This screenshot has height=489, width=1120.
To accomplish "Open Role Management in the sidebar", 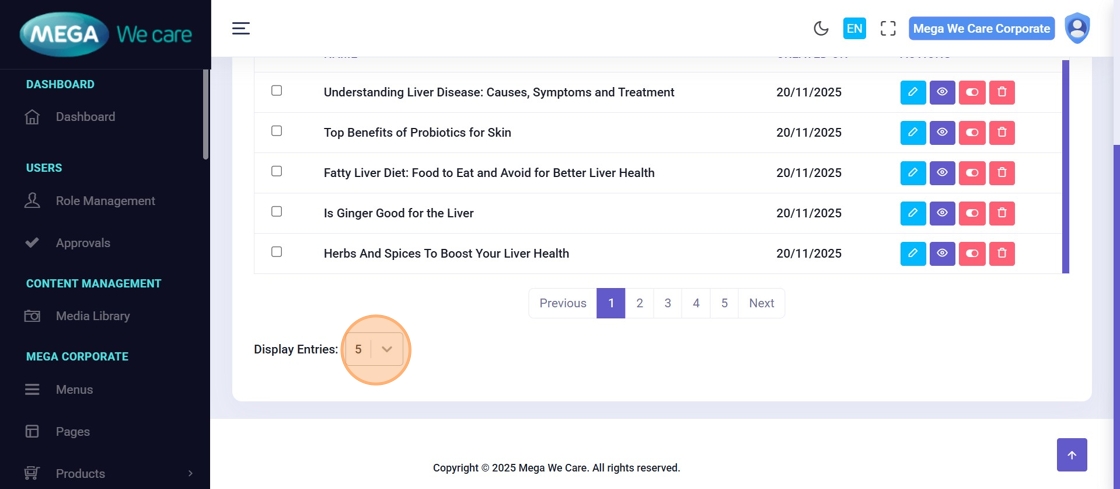I will point(105,201).
